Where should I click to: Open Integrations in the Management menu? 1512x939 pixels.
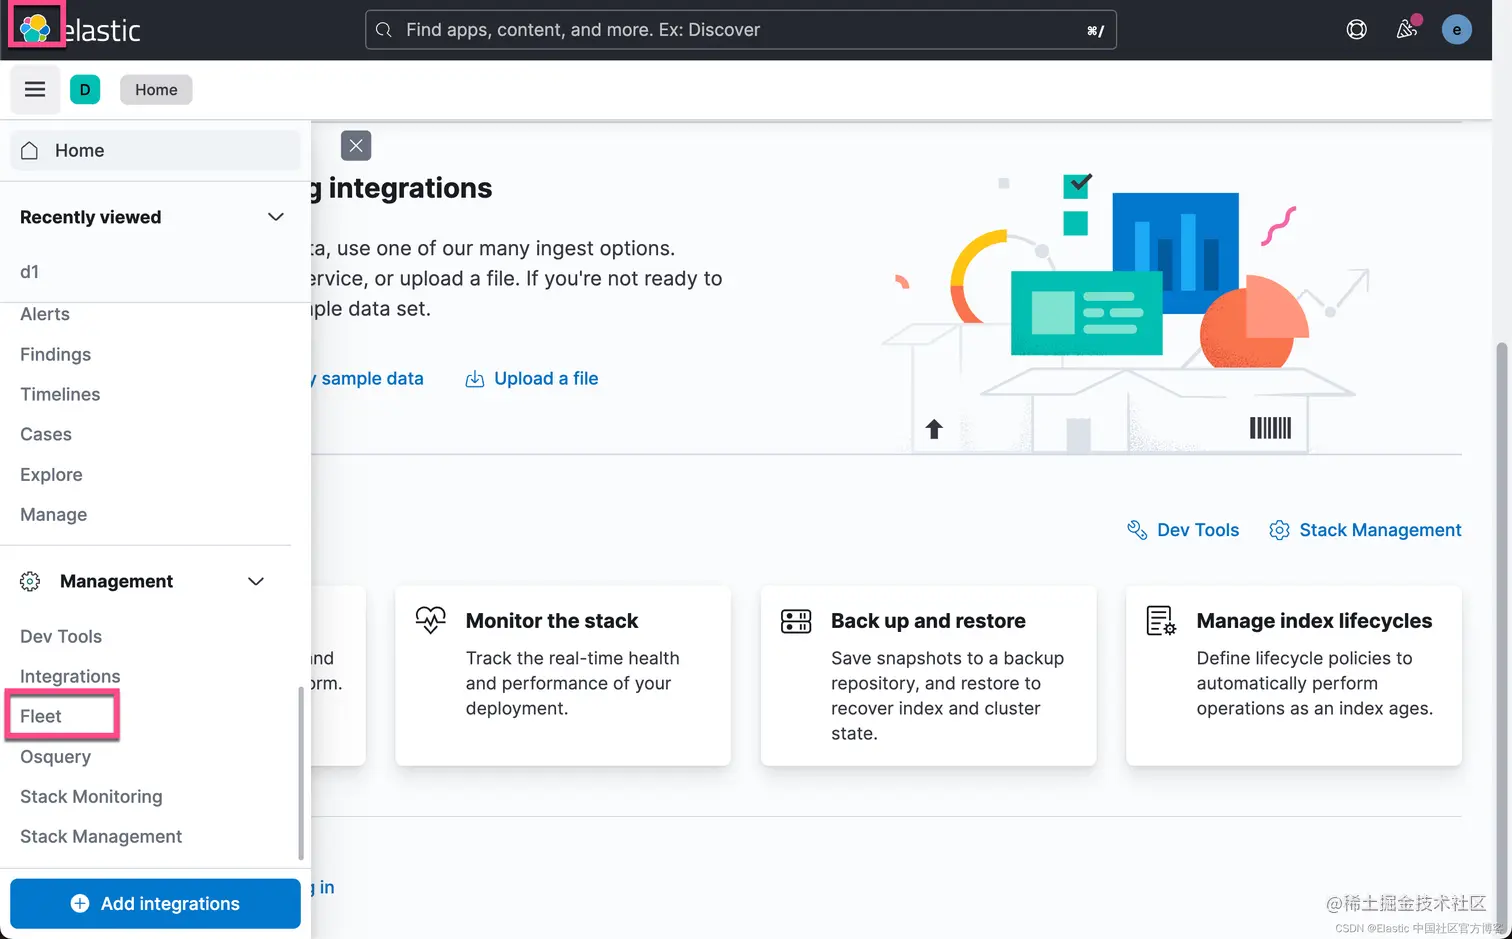[x=70, y=677]
